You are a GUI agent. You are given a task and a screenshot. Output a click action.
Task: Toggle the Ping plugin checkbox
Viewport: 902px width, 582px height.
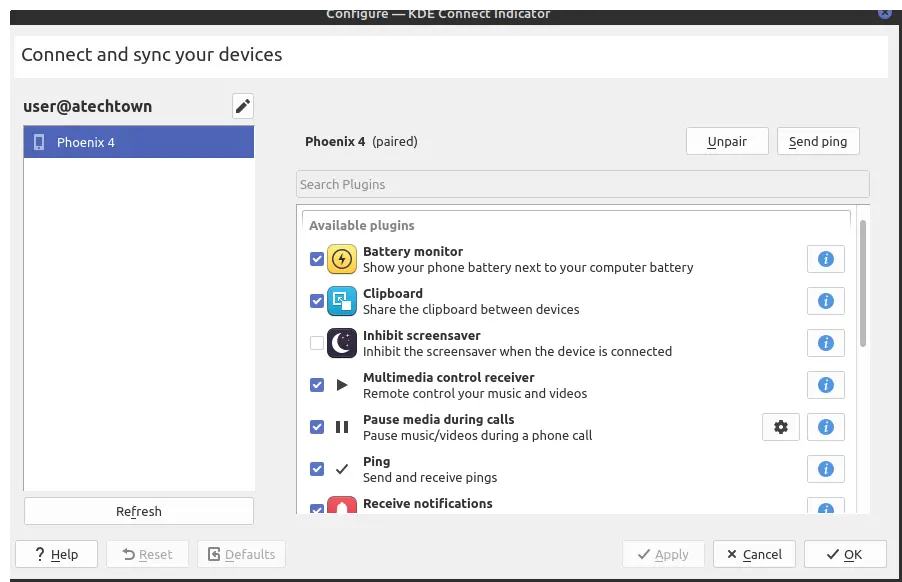pyautogui.click(x=317, y=469)
